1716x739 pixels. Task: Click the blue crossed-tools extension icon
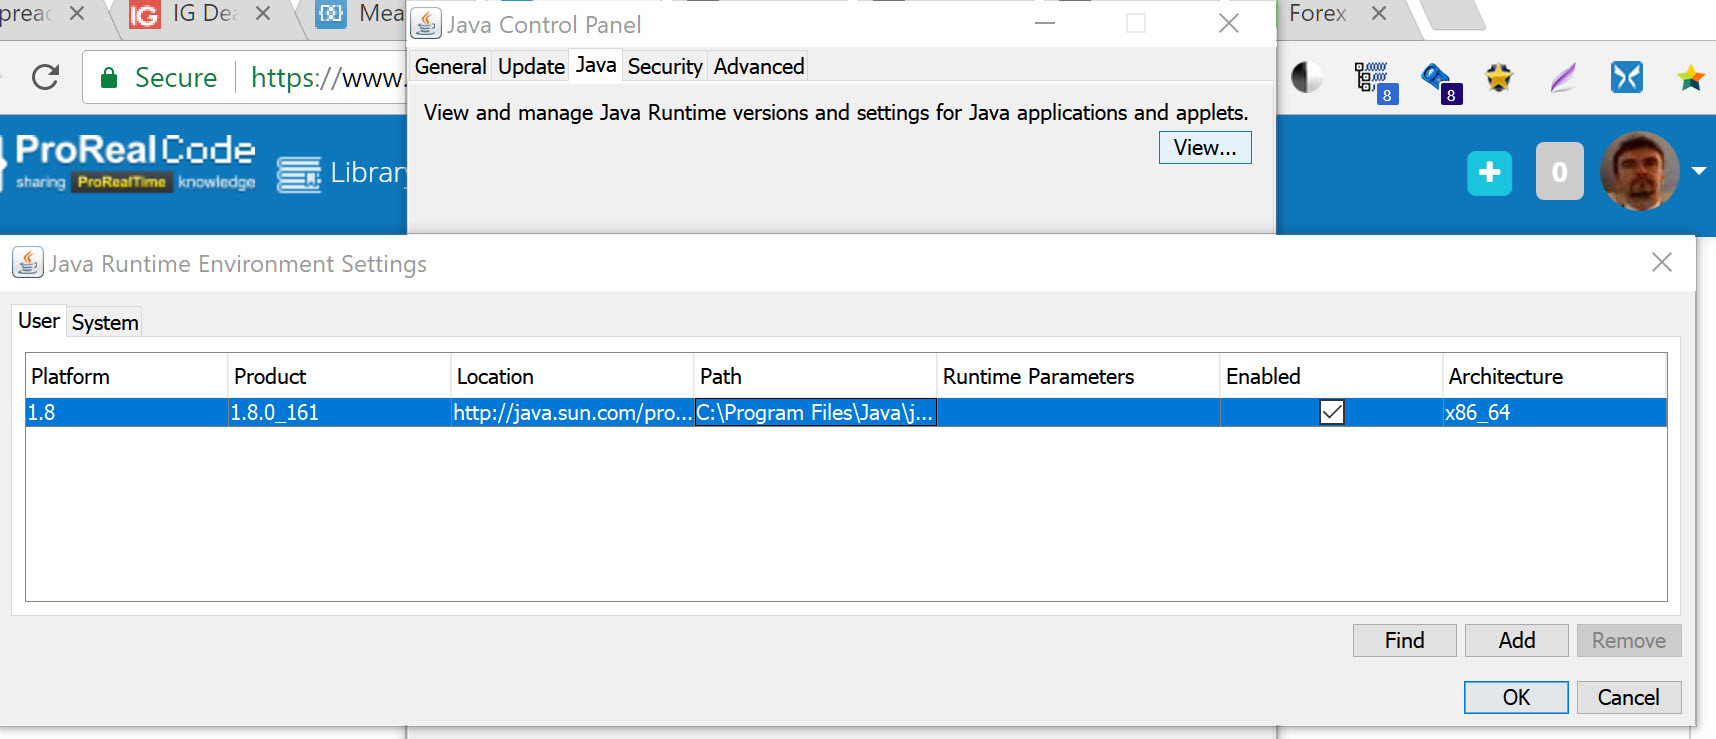(1627, 77)
